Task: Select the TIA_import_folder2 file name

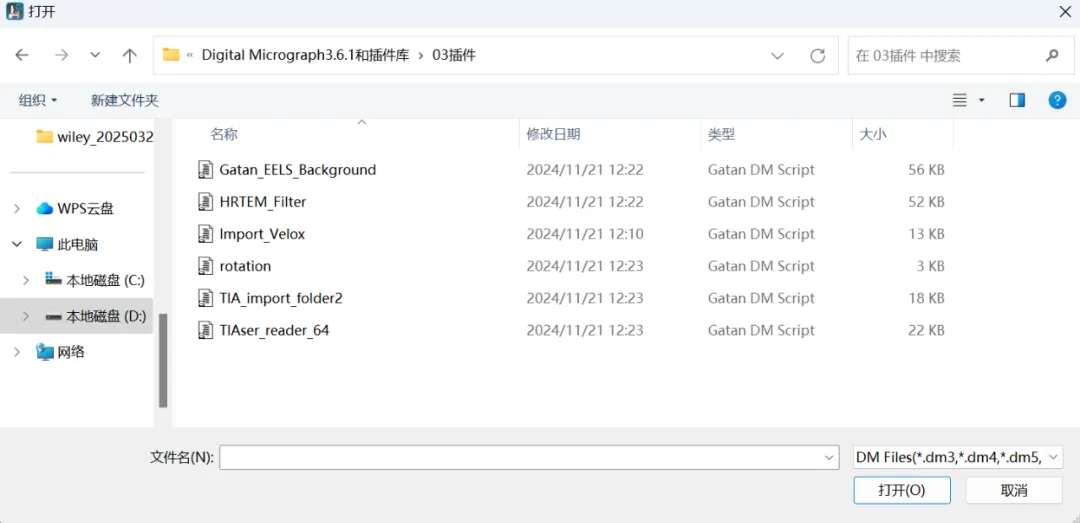Action: (281, 298)
